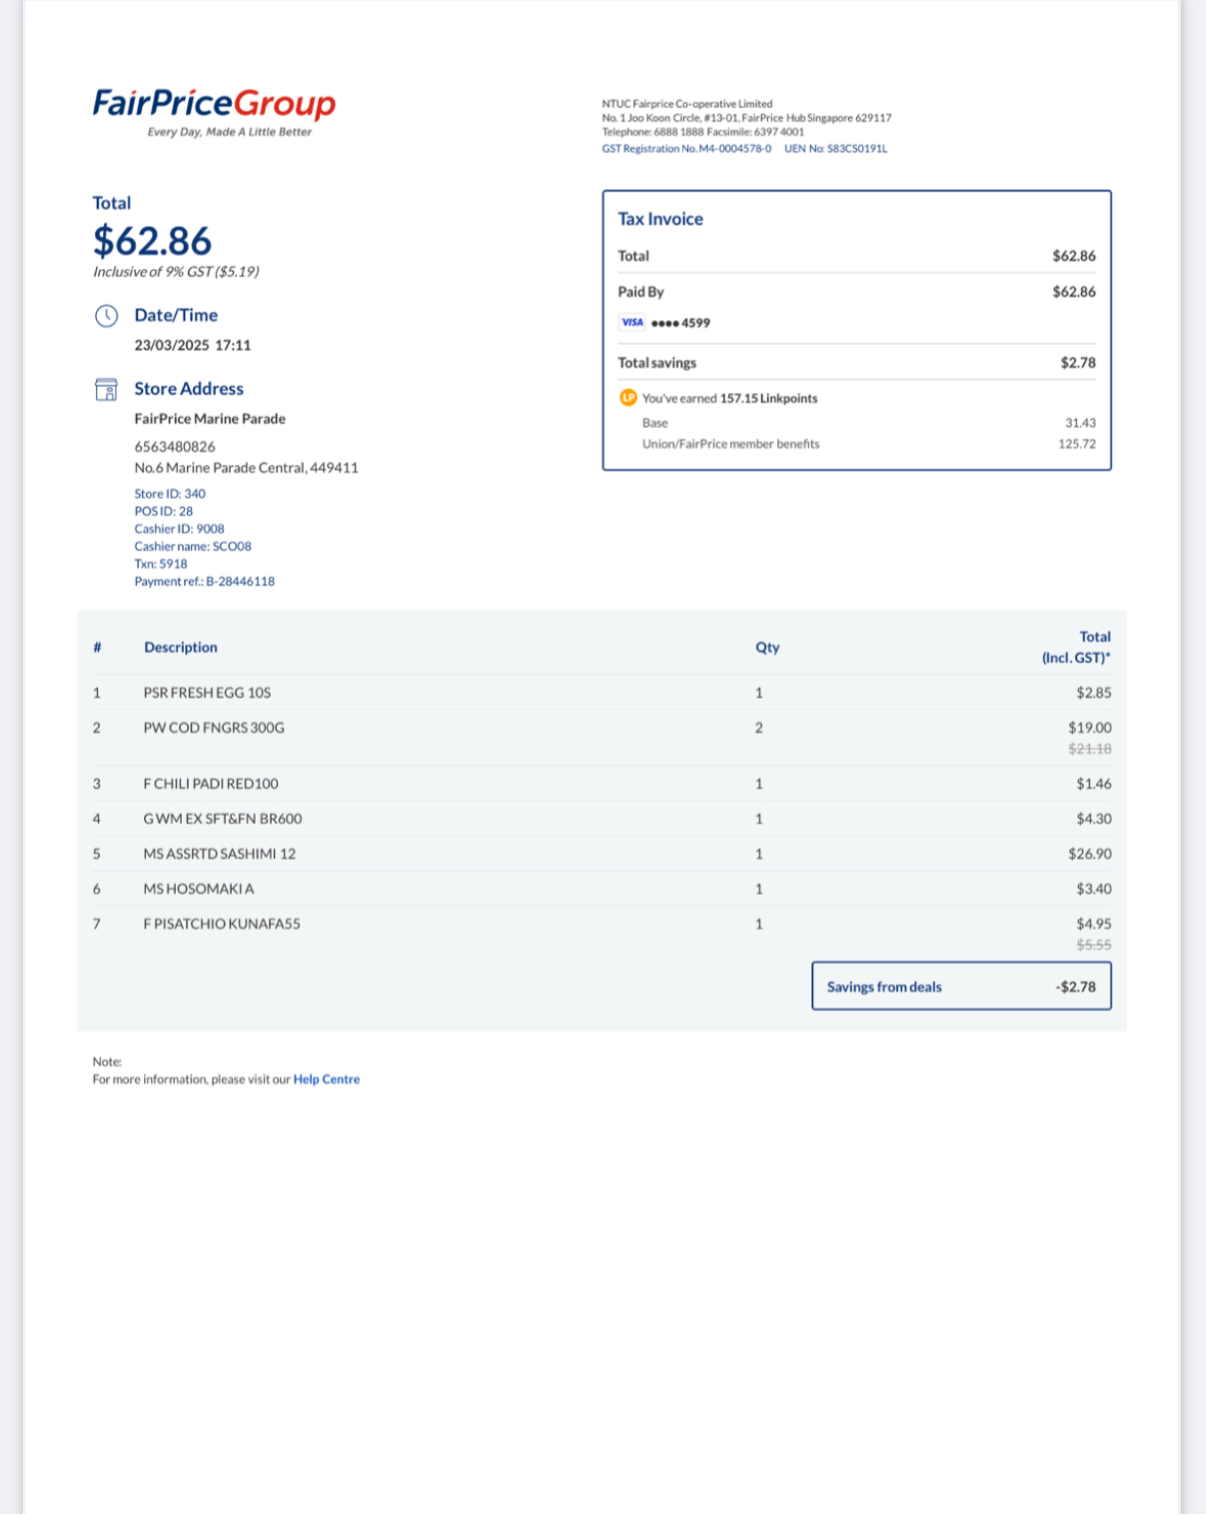1206x1515 pixels.
Task: Click the orange Linkpoints LP icon
Action: point(628,398)
